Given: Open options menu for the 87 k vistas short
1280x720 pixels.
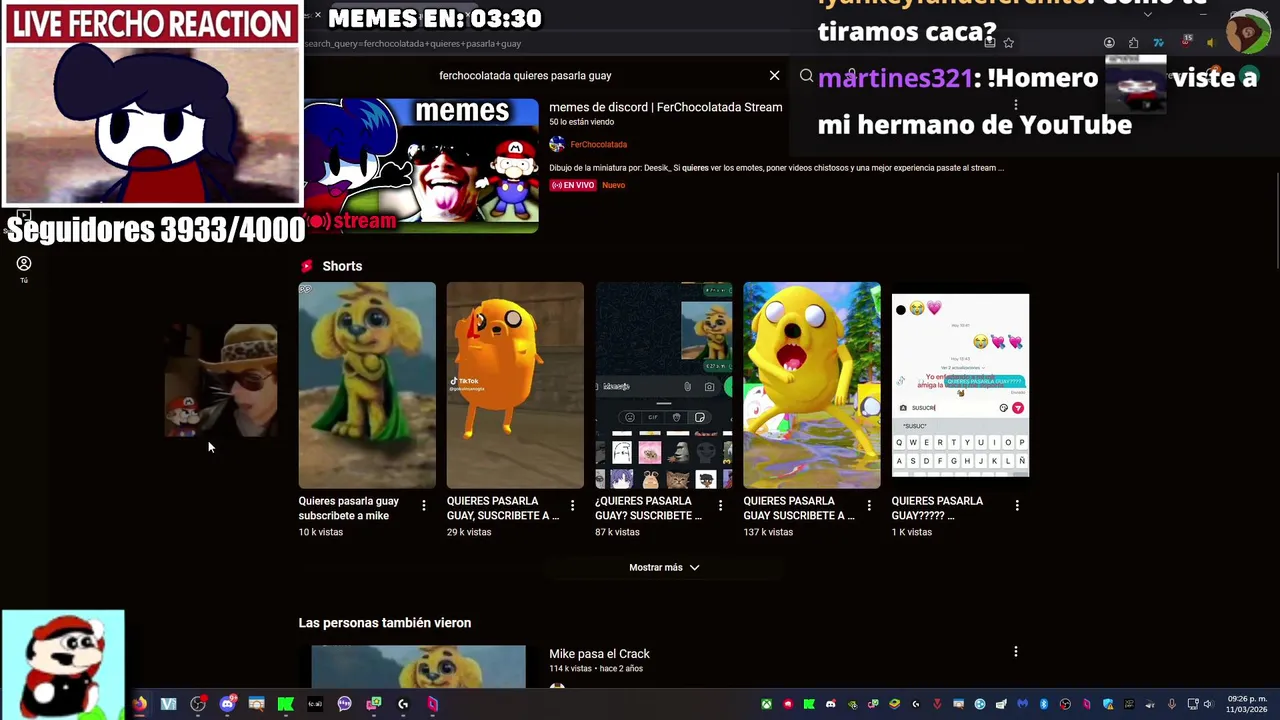Looking at the screenshot, I should pos(720,506).
